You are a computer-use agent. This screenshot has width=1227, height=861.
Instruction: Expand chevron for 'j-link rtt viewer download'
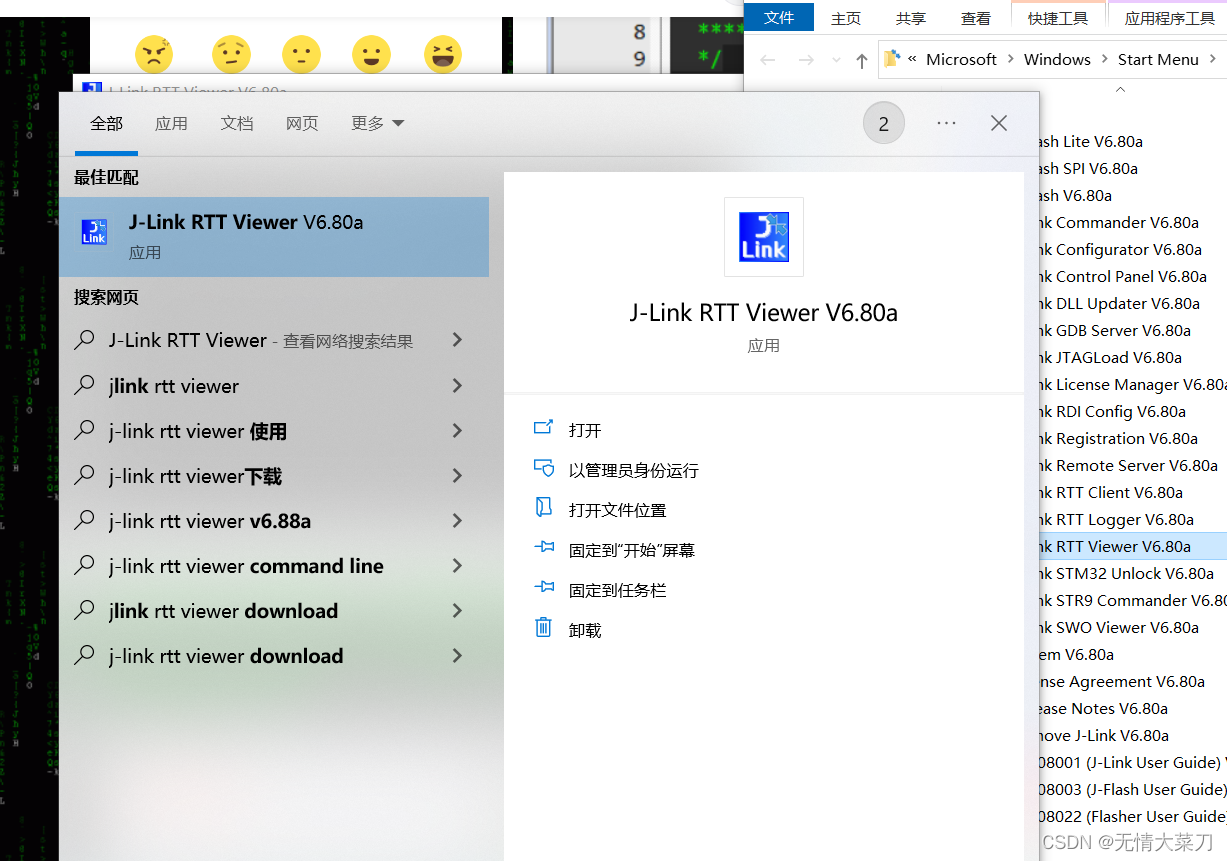point(458,655)
